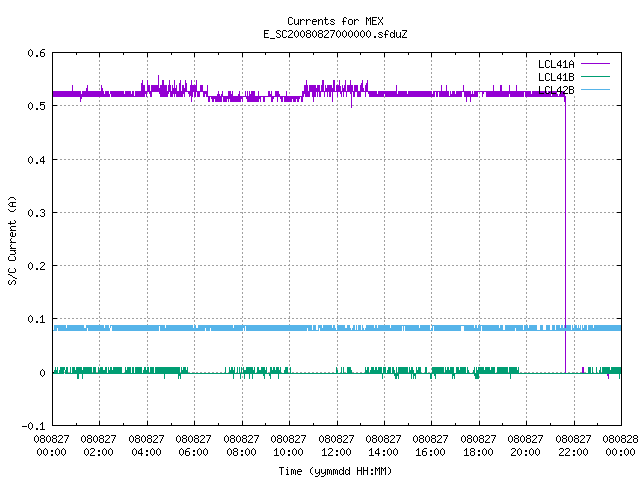Viewport: 640px width, 480px height.
Task: Click the y-axis tick value 0.2
Action: pos(36,267)
